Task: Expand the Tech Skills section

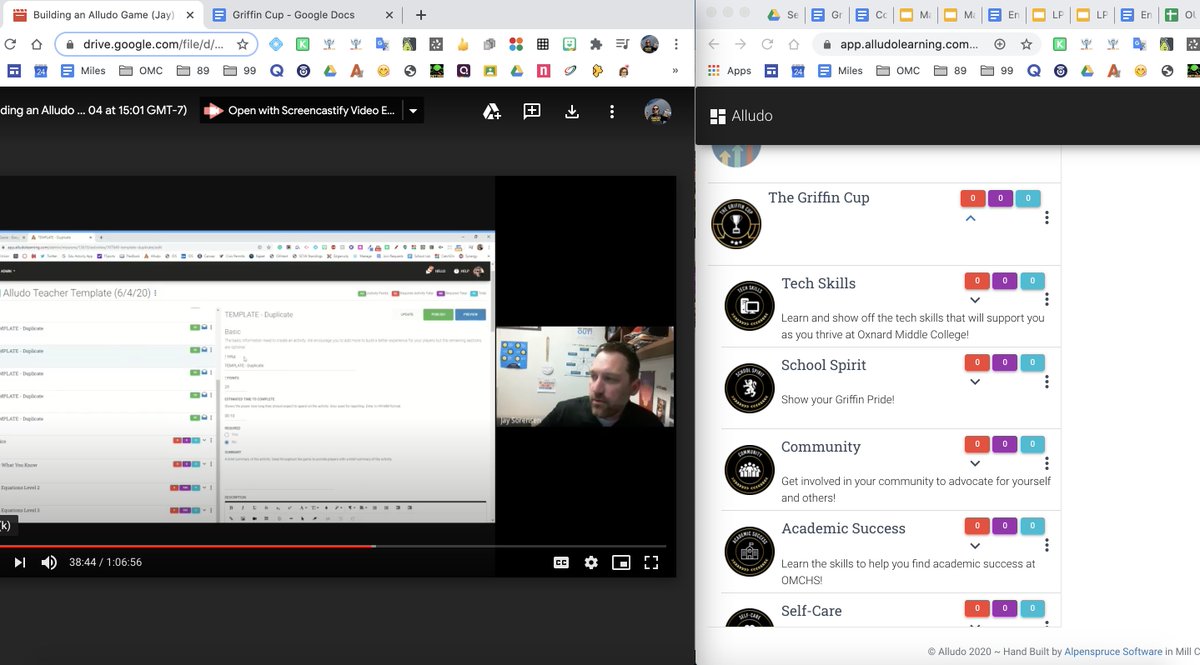Action: point(975,300)
